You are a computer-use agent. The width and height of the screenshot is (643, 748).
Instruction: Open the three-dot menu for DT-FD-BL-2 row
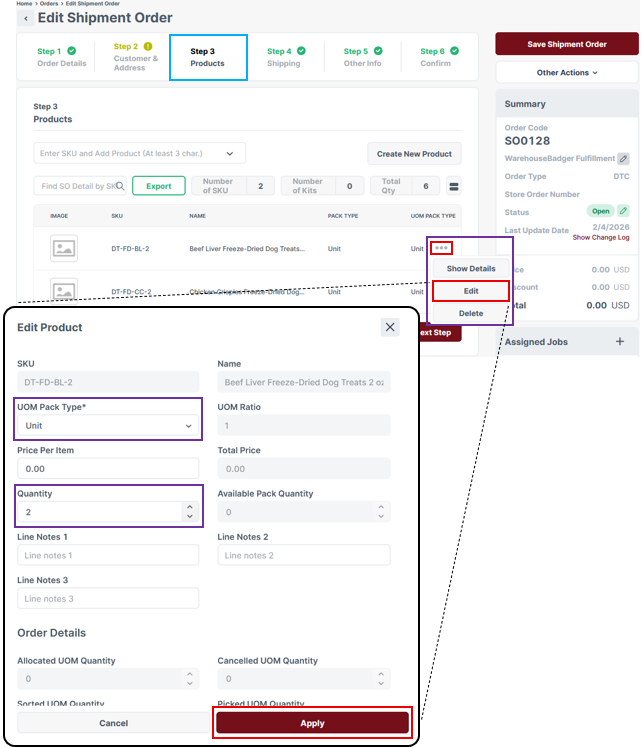tap(441, 248)
